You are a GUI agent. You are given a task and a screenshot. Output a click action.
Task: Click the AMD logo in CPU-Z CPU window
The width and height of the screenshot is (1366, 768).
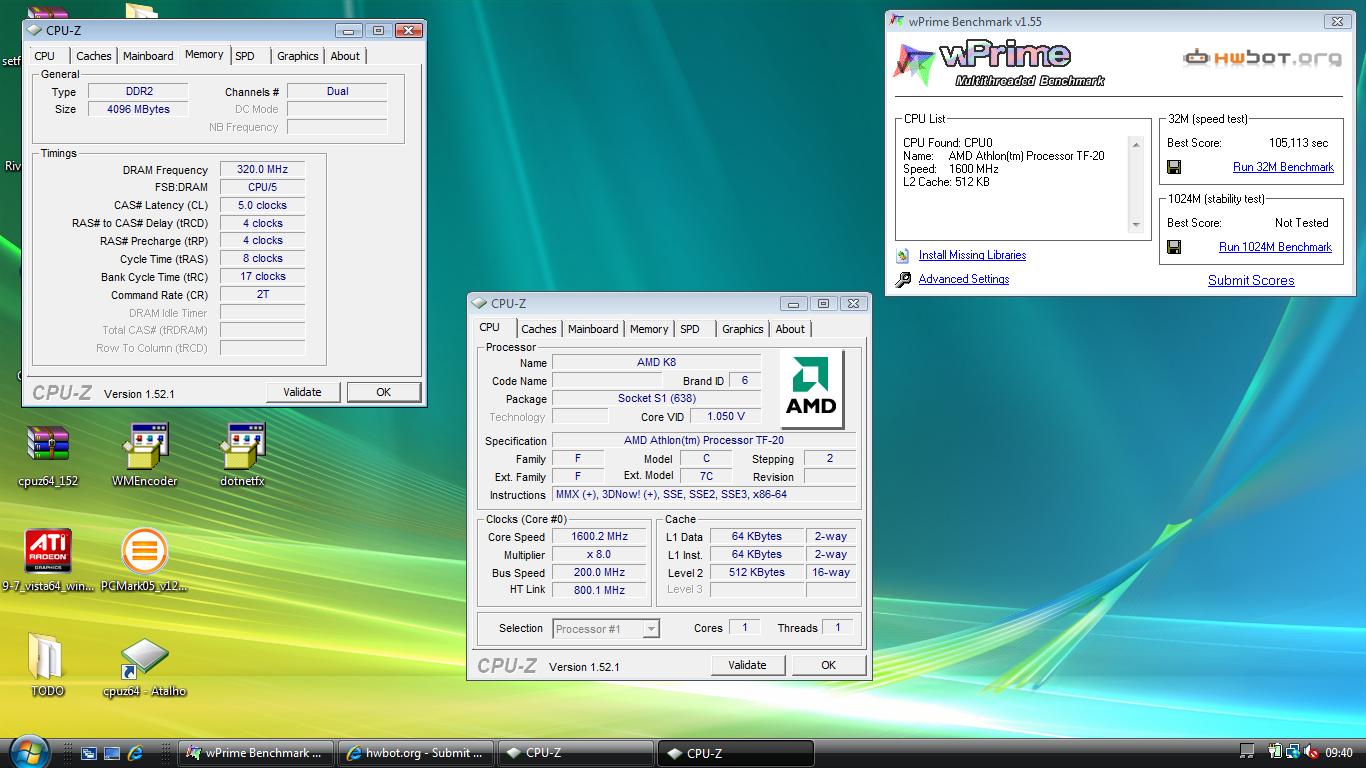coord(811,388)
